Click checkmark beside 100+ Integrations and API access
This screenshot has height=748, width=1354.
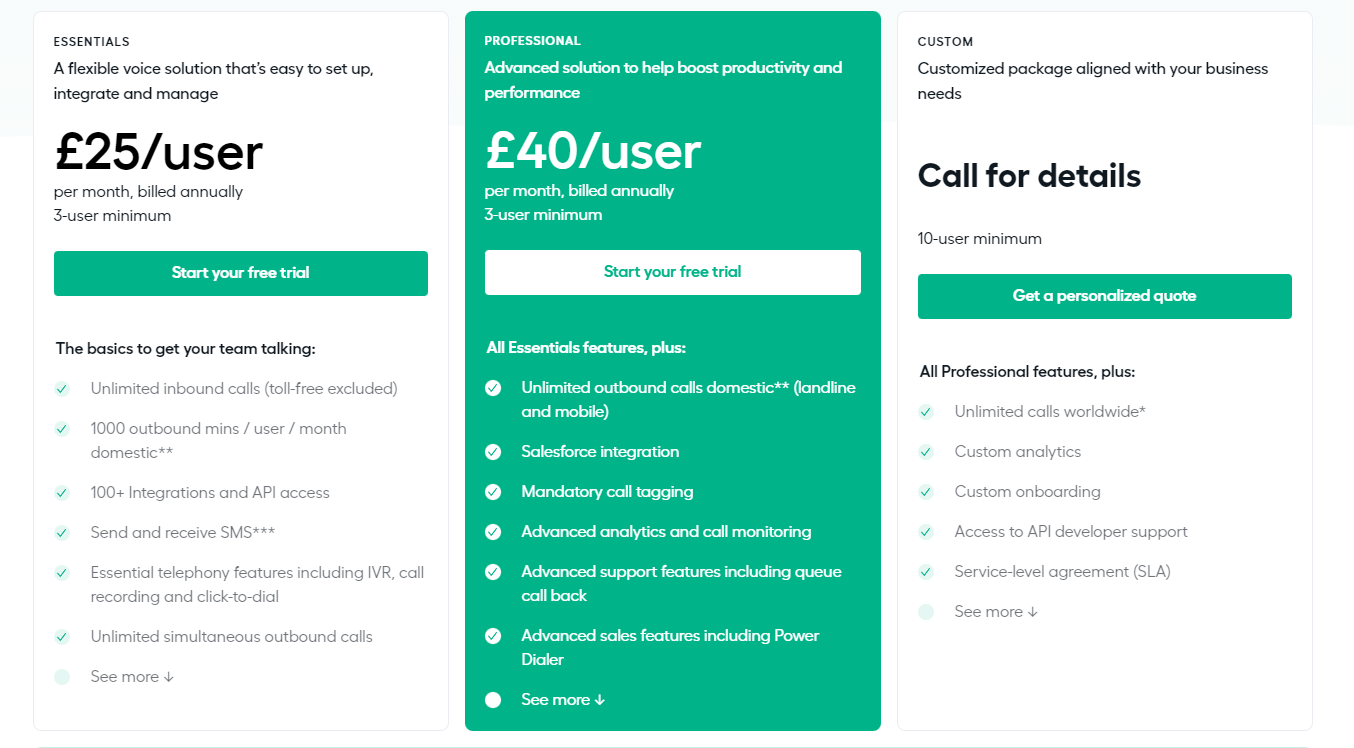[x=62, y=493]
